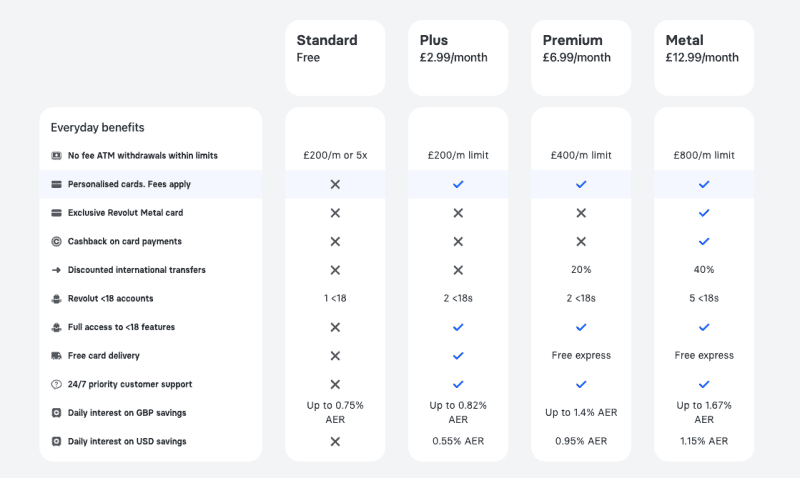800x478 pixels.
Task: Click the Discounted international transfers arrow icon
Action: pos(57,270)
